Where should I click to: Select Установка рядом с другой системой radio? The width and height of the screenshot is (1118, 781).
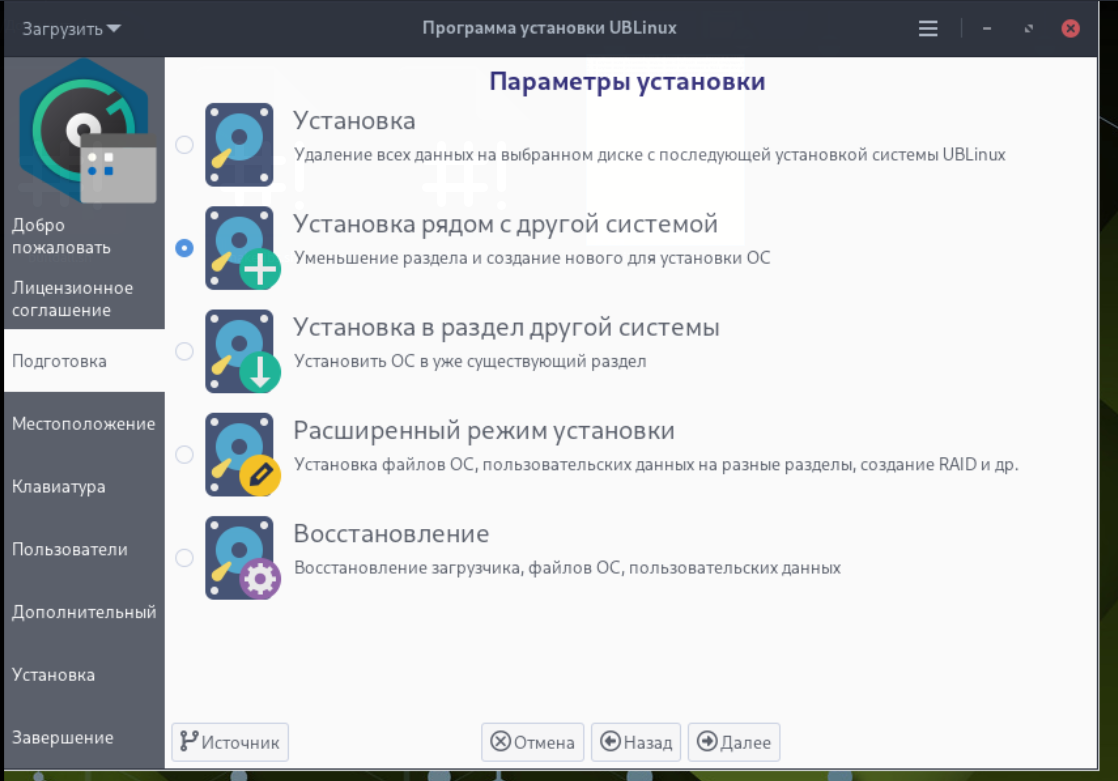point(185,248)
